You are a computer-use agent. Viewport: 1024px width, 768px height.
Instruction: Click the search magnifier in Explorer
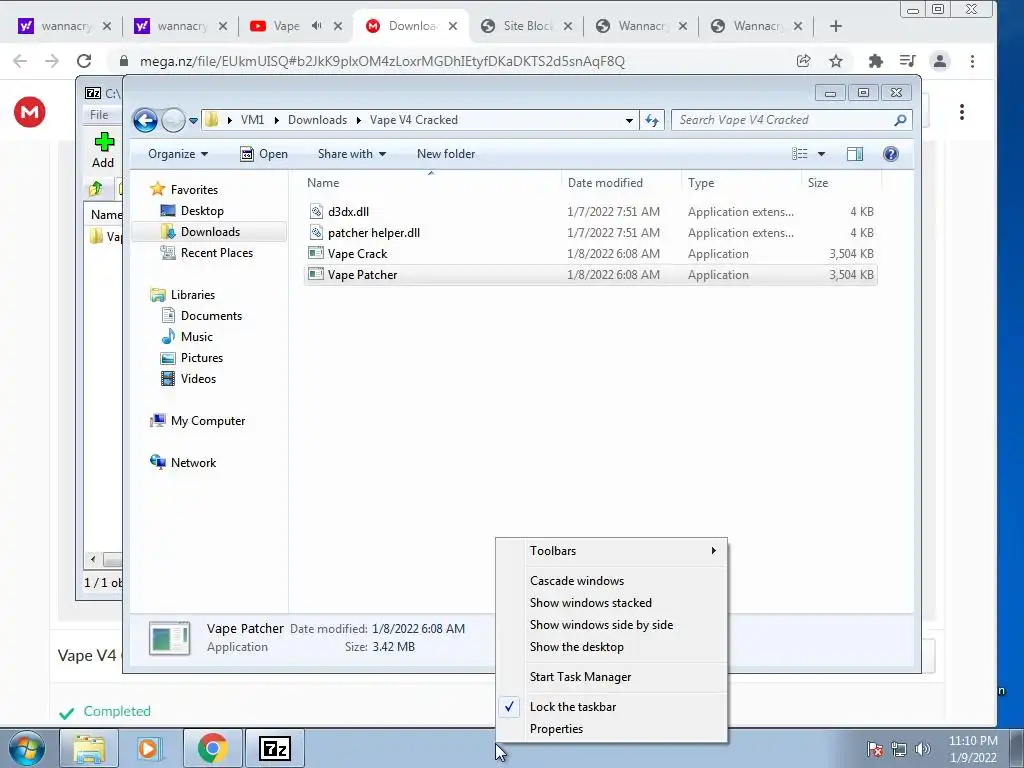(x=900, y=120)
